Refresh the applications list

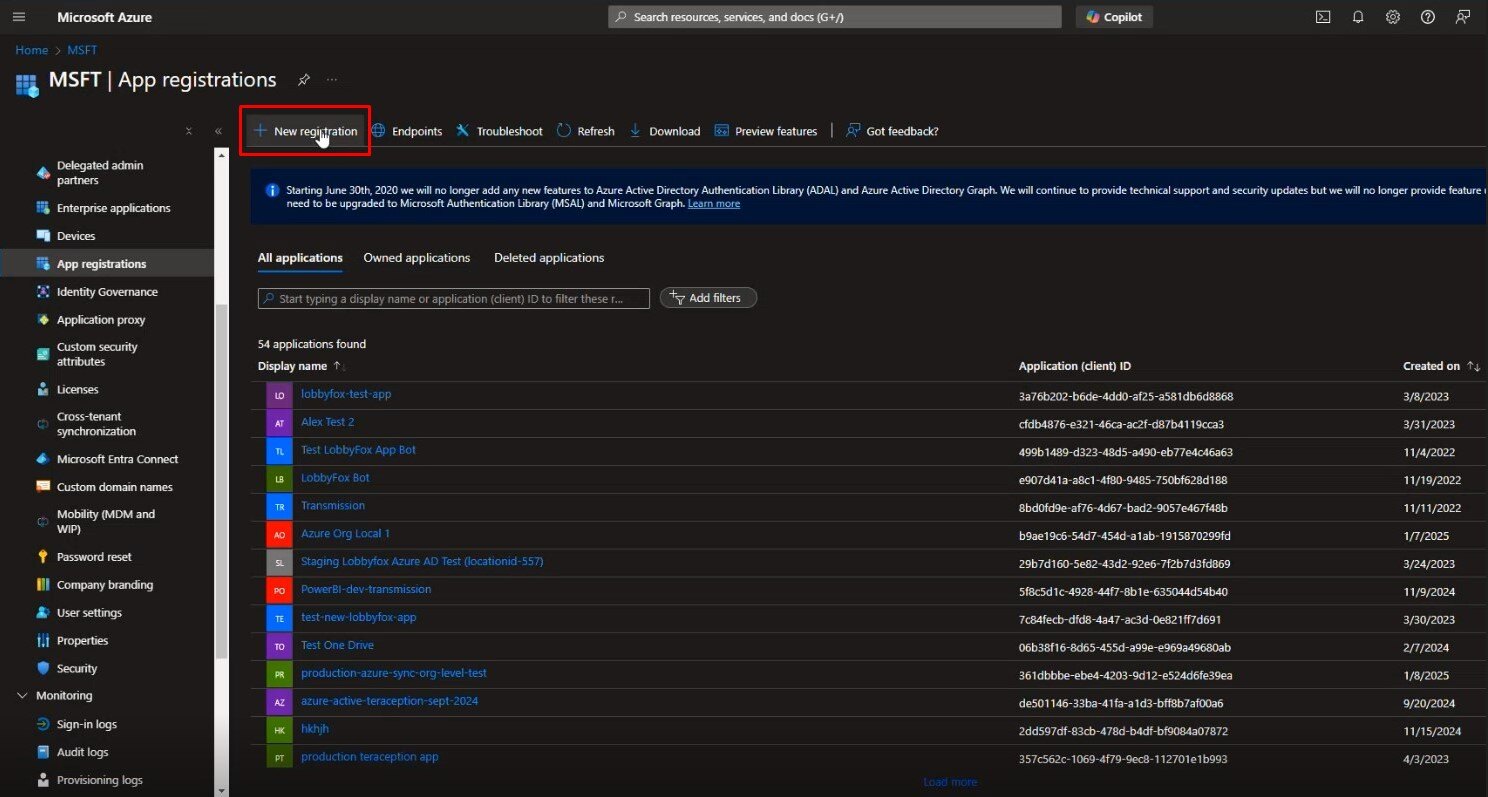pyautogui.click(x=585, y=131)
